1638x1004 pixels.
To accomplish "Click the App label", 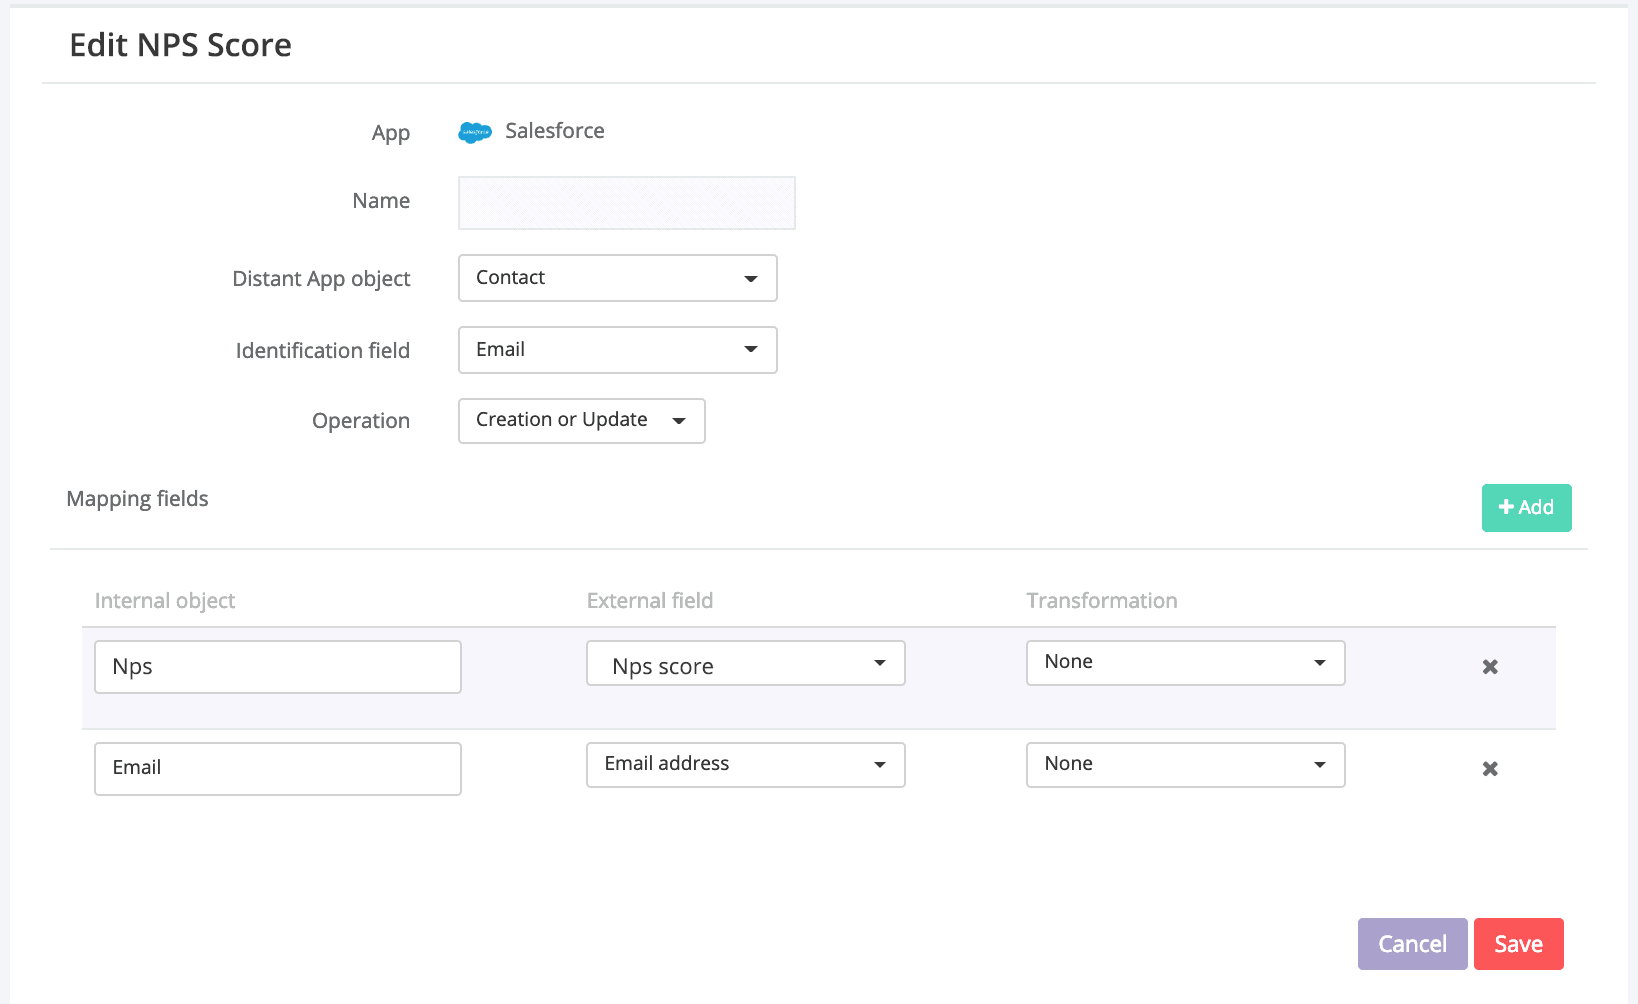I will pyautogui.click(x=391, y=133).
